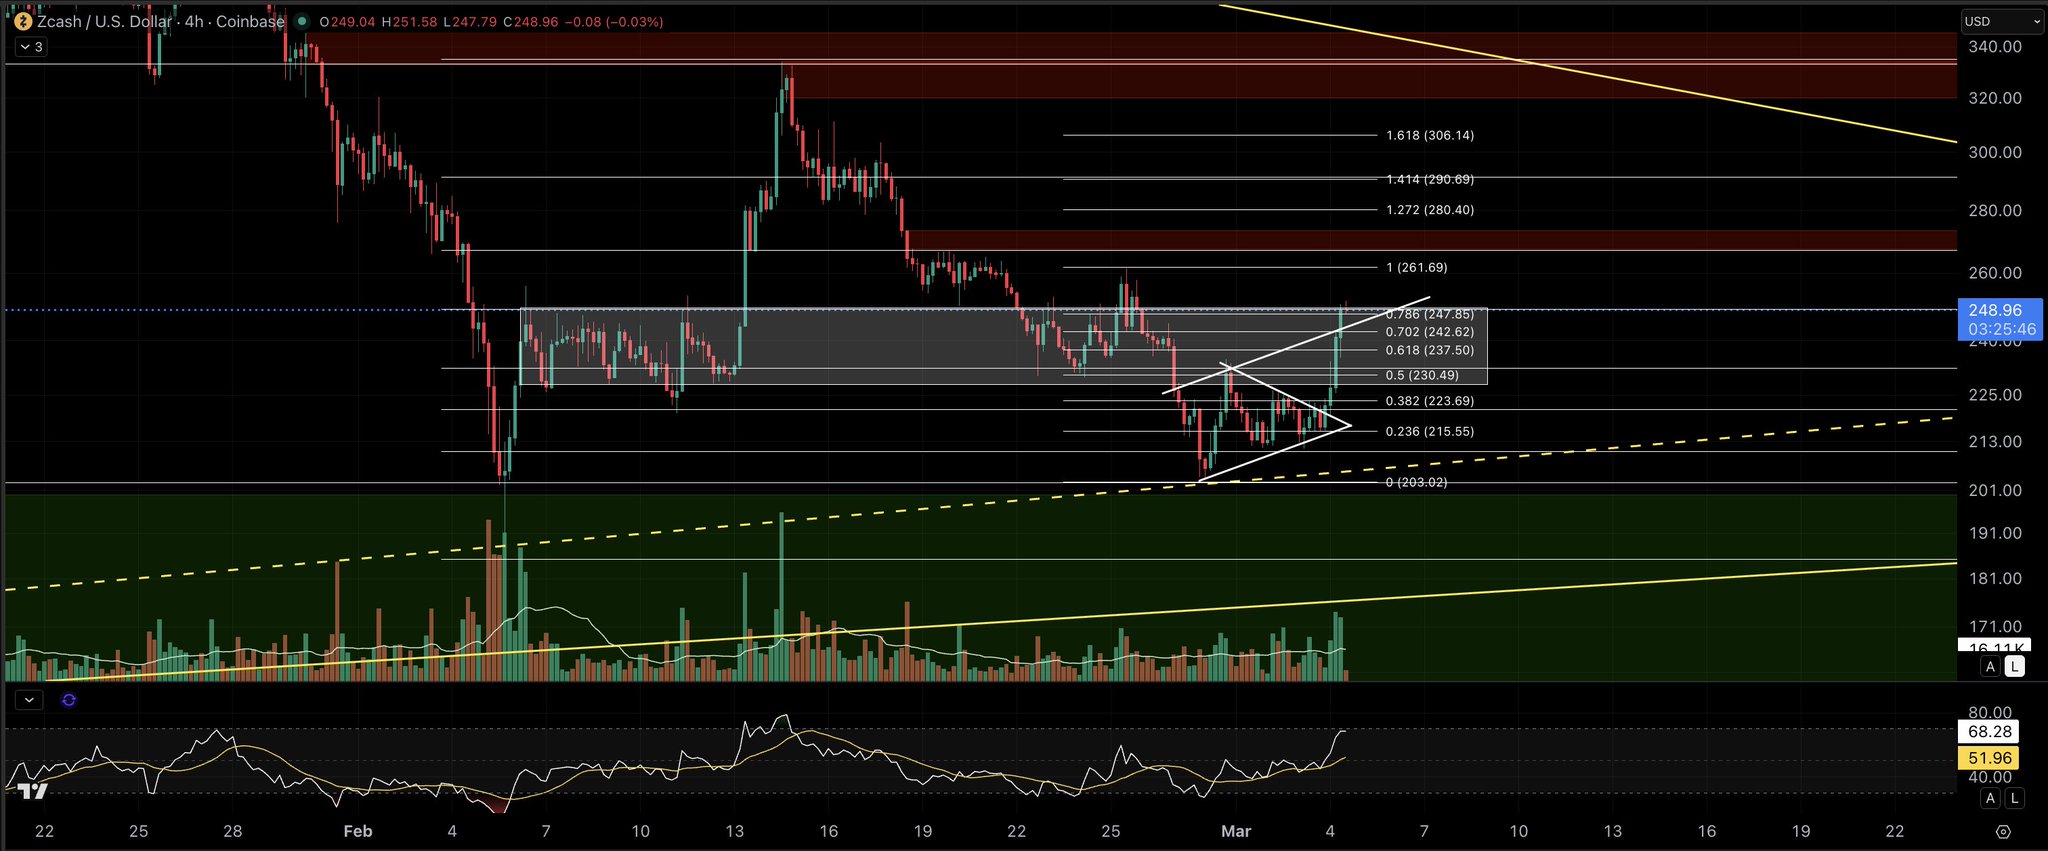
Task: Click the 0.702 (242.62) Fib label
Action: click(1430, 332)
